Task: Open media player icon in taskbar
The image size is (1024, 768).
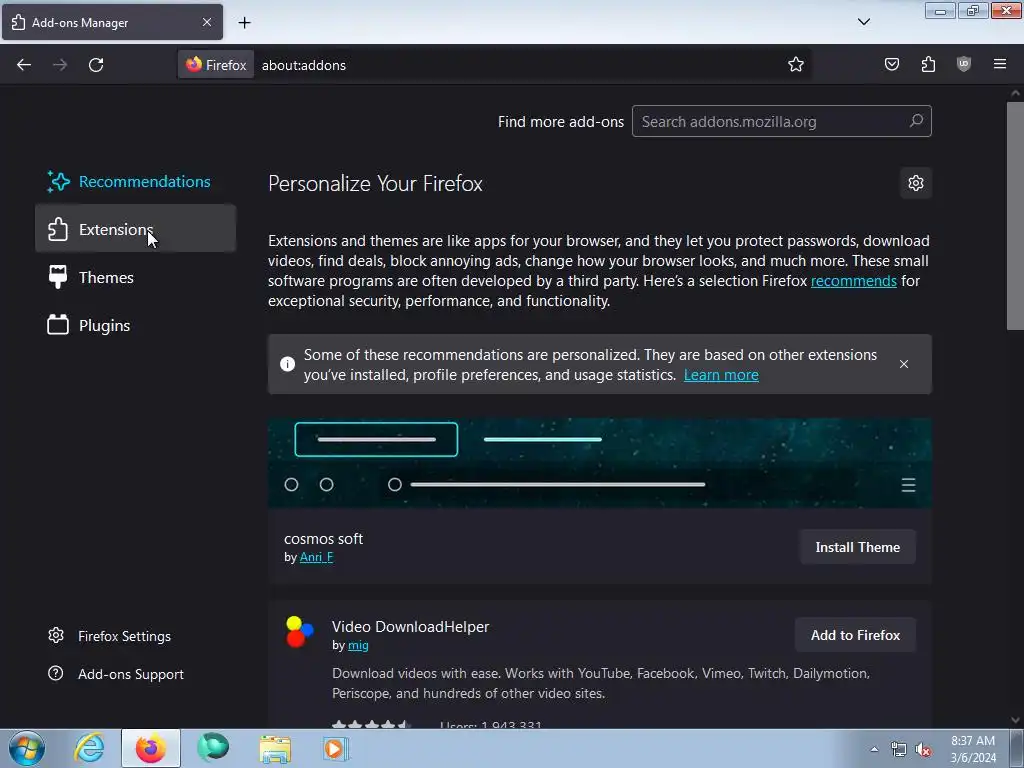Action: [335, 748]
